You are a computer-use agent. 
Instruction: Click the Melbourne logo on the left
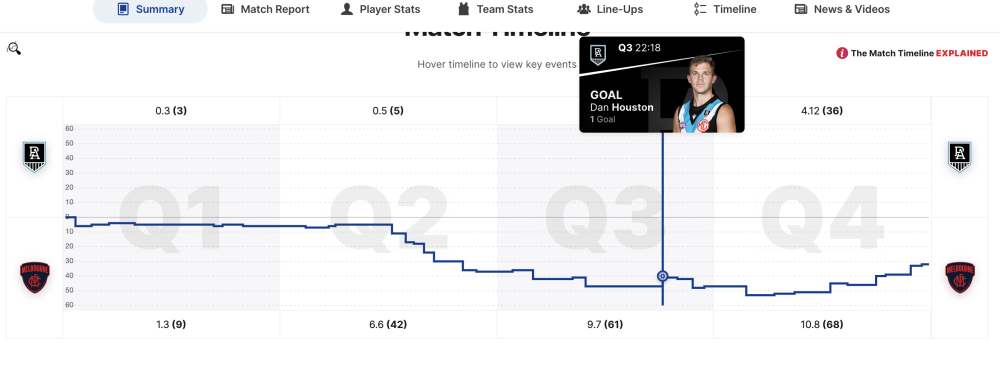tap(34, 278)
